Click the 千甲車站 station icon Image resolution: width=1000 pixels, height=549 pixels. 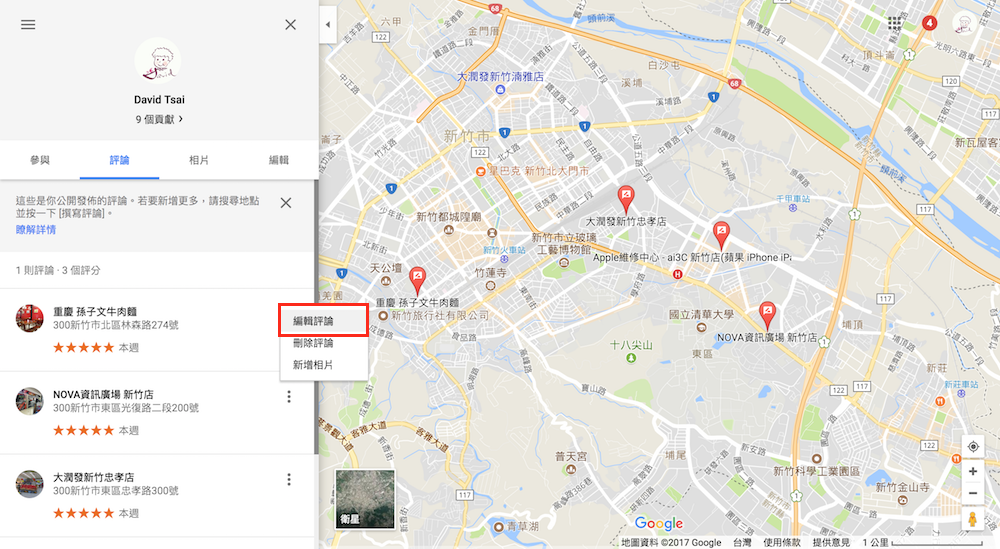pyautogui.click(x=793, y=208)
